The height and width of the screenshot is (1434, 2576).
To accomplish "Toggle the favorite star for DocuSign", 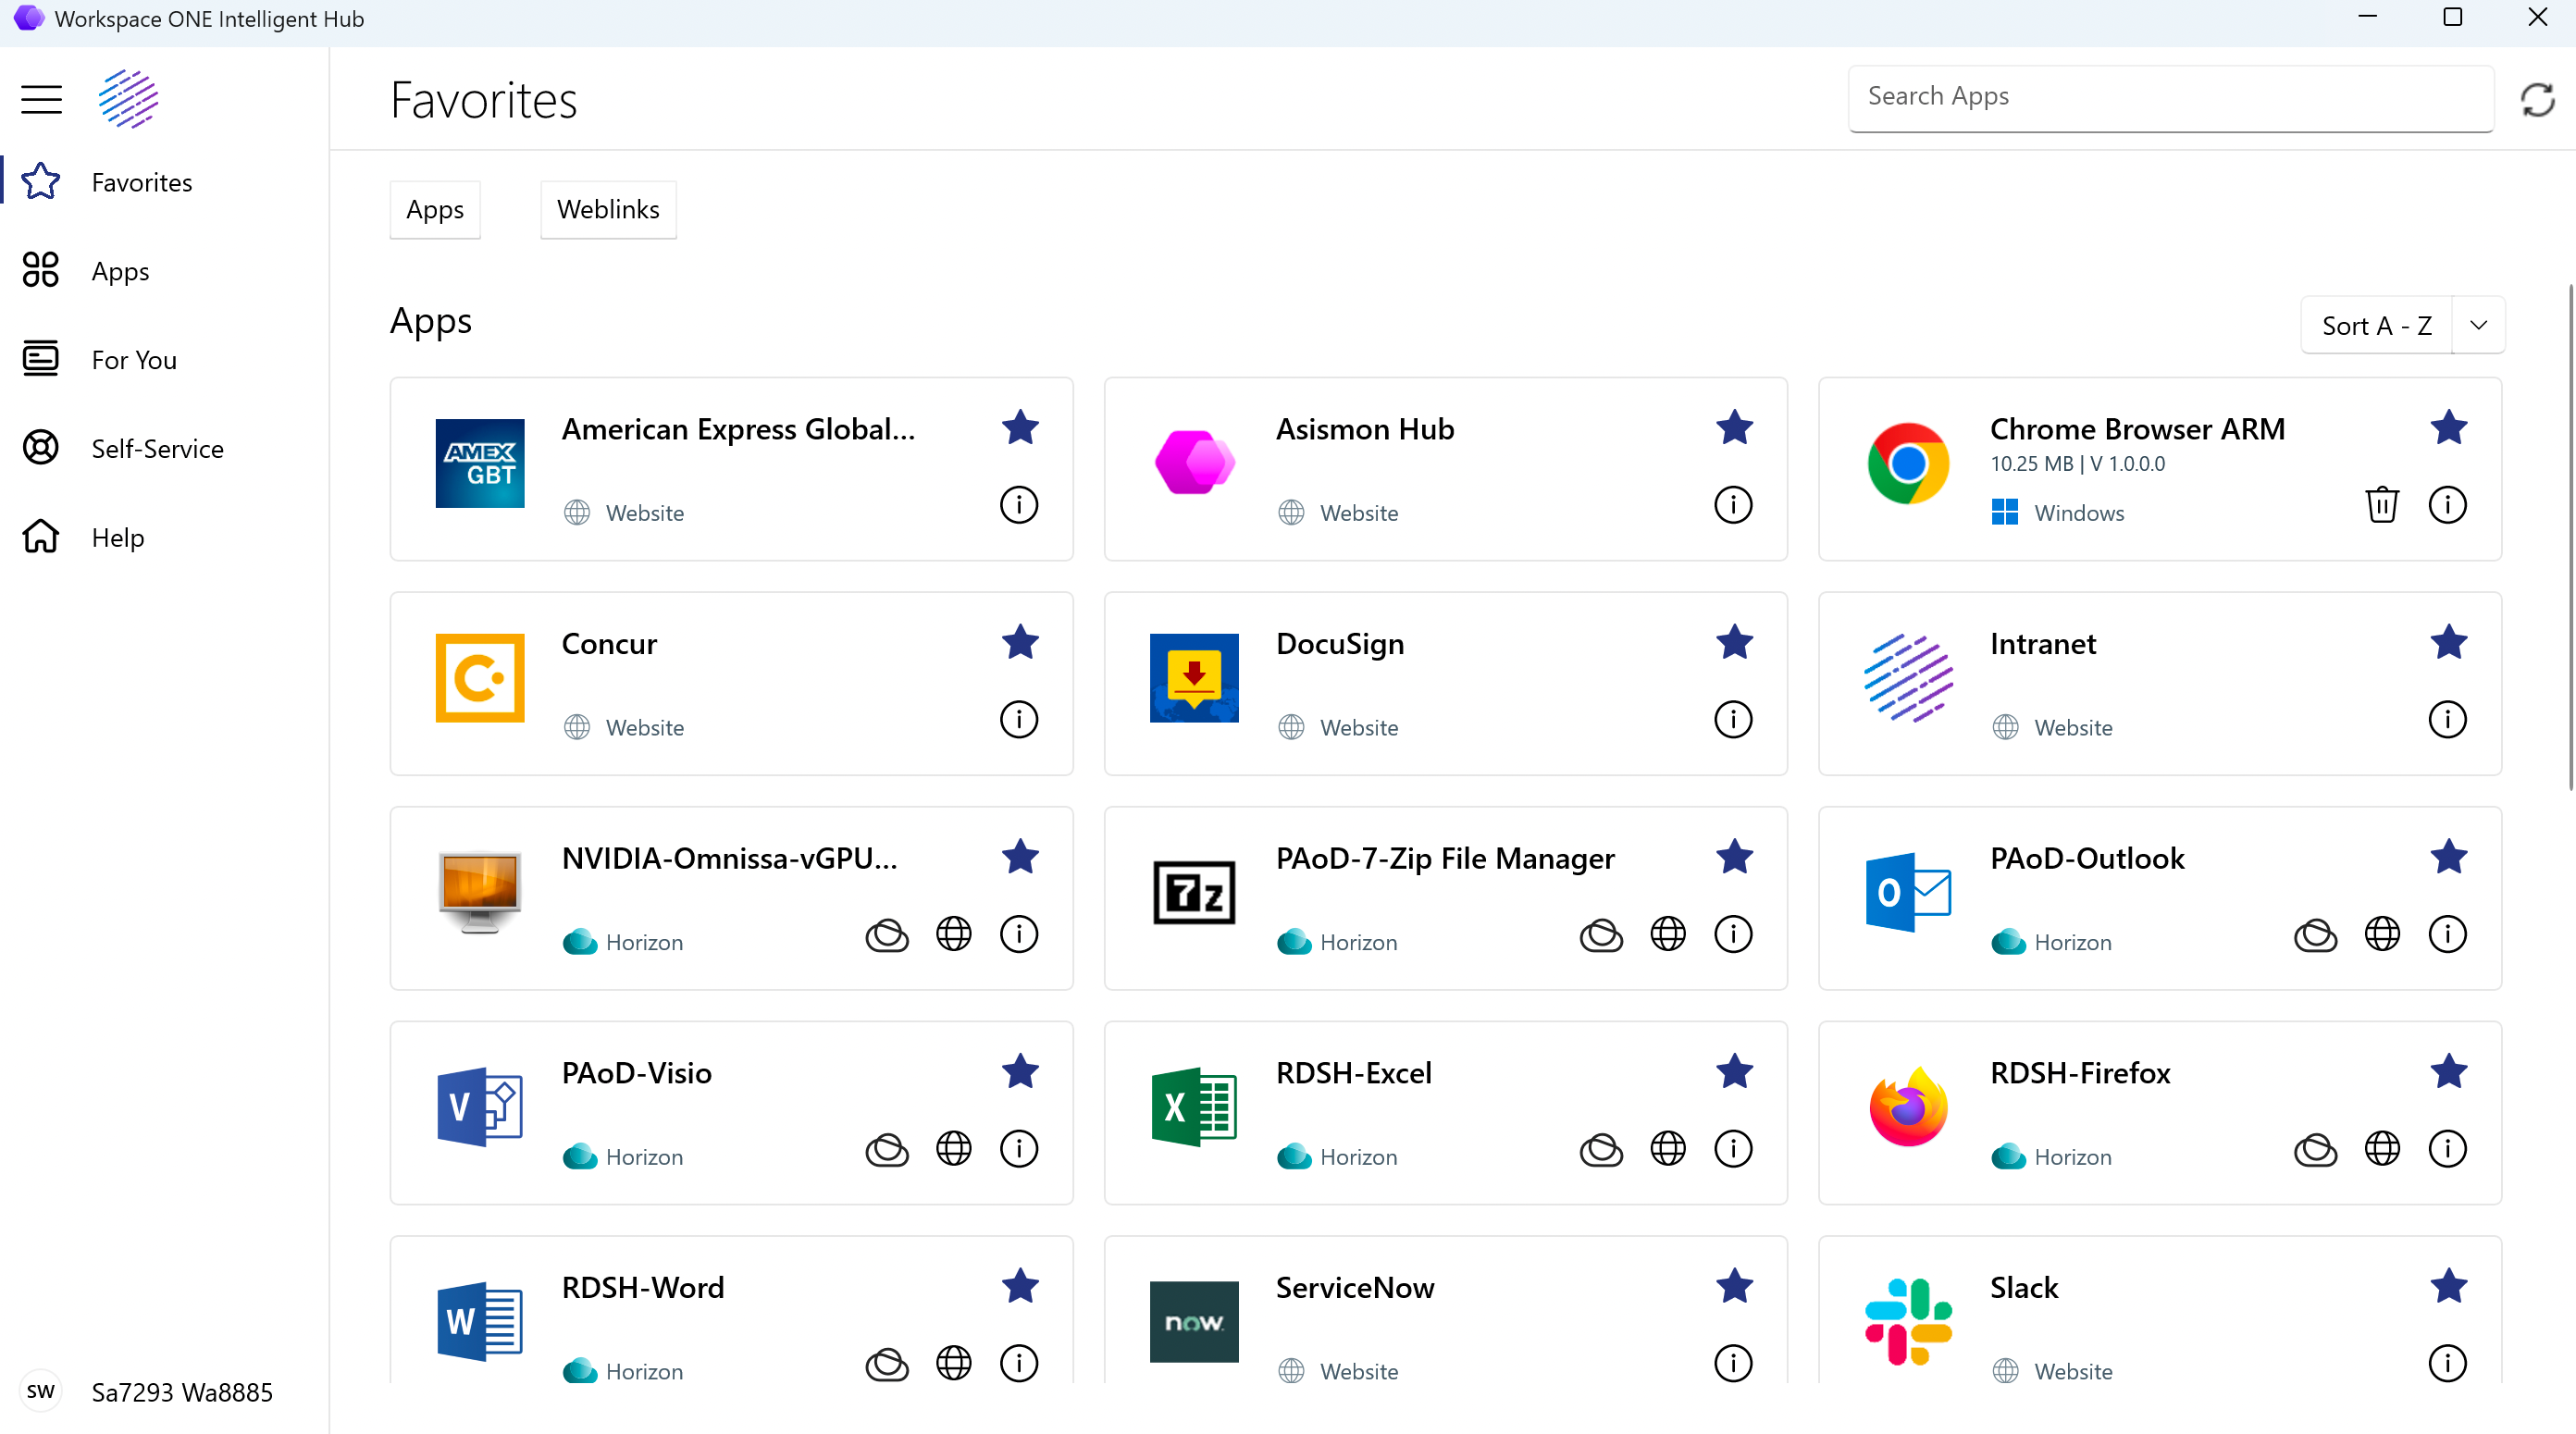I will pyautogui.click(x=1734, y=643).
